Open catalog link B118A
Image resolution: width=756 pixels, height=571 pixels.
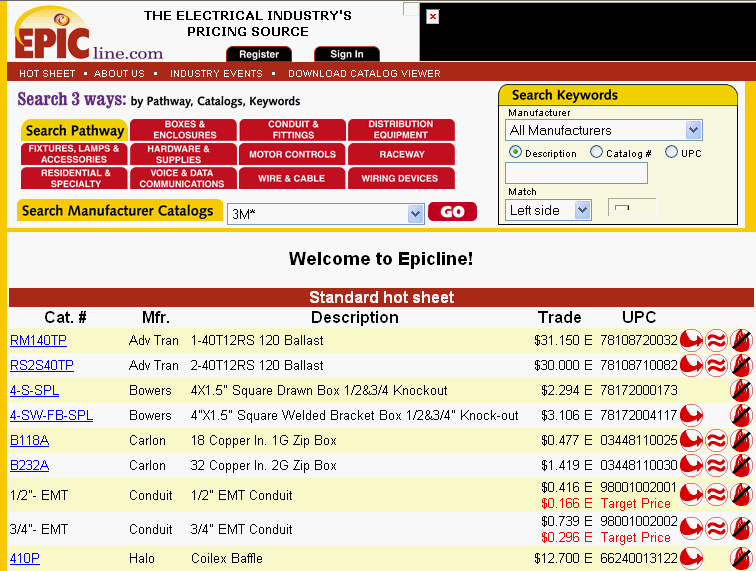pos(29,441)
